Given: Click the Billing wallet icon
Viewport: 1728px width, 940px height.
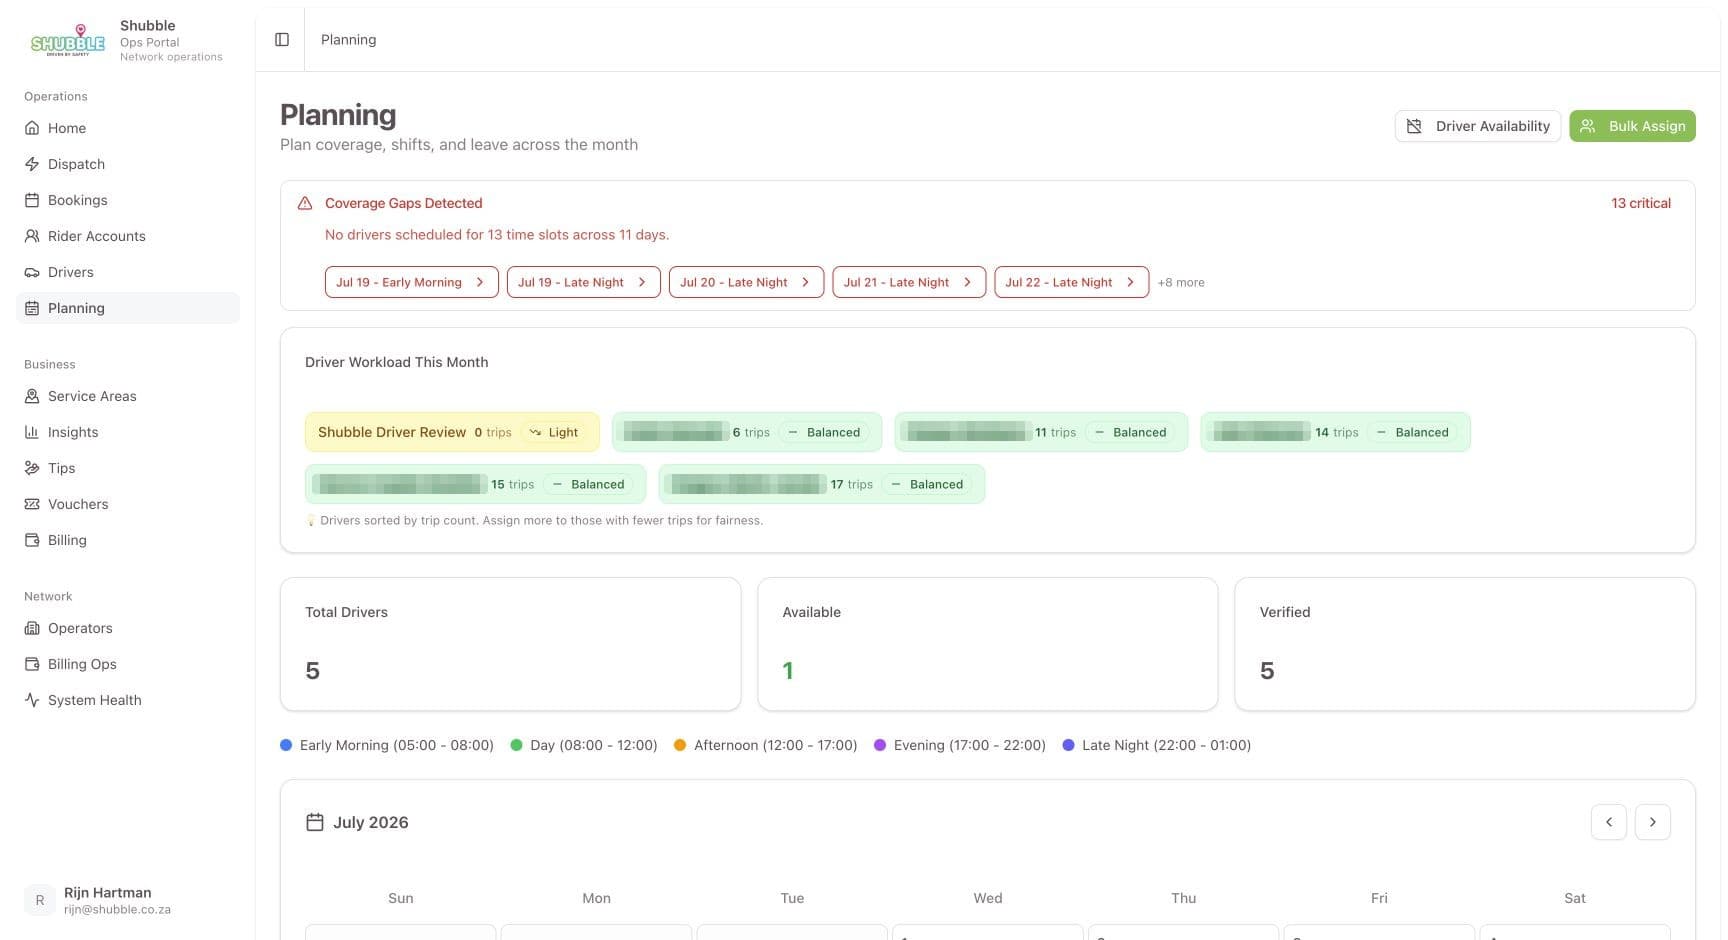Looking at the screenshot, I should pyautogui.click(x=32, y=540).
